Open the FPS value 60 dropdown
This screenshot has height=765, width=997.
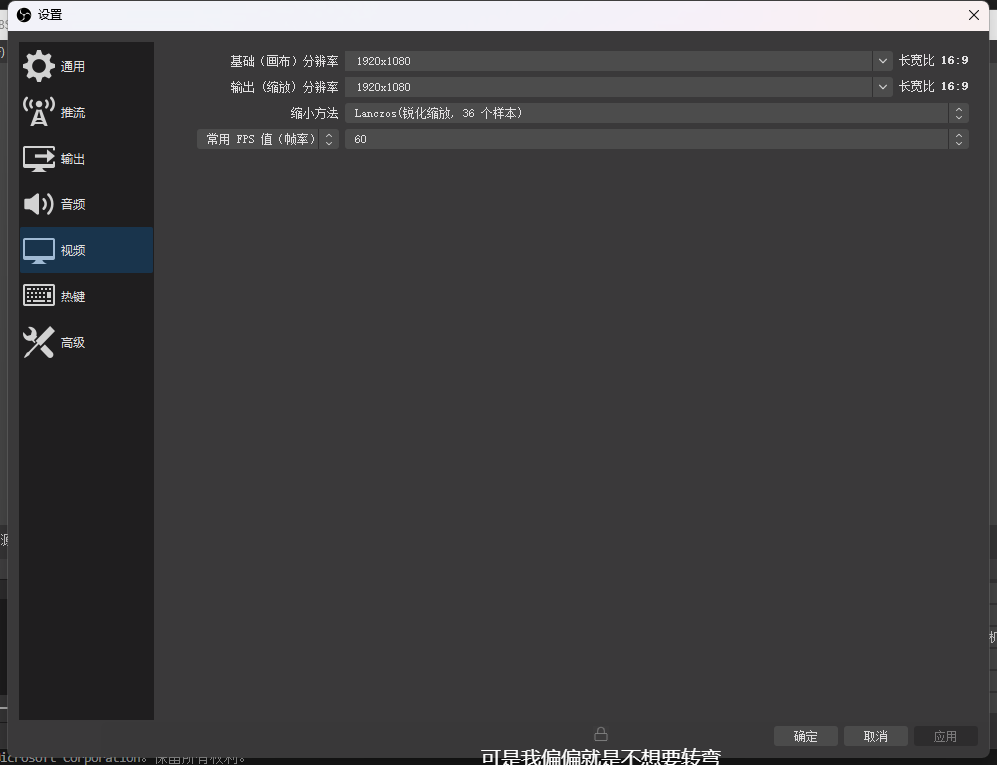pos(656,139)
